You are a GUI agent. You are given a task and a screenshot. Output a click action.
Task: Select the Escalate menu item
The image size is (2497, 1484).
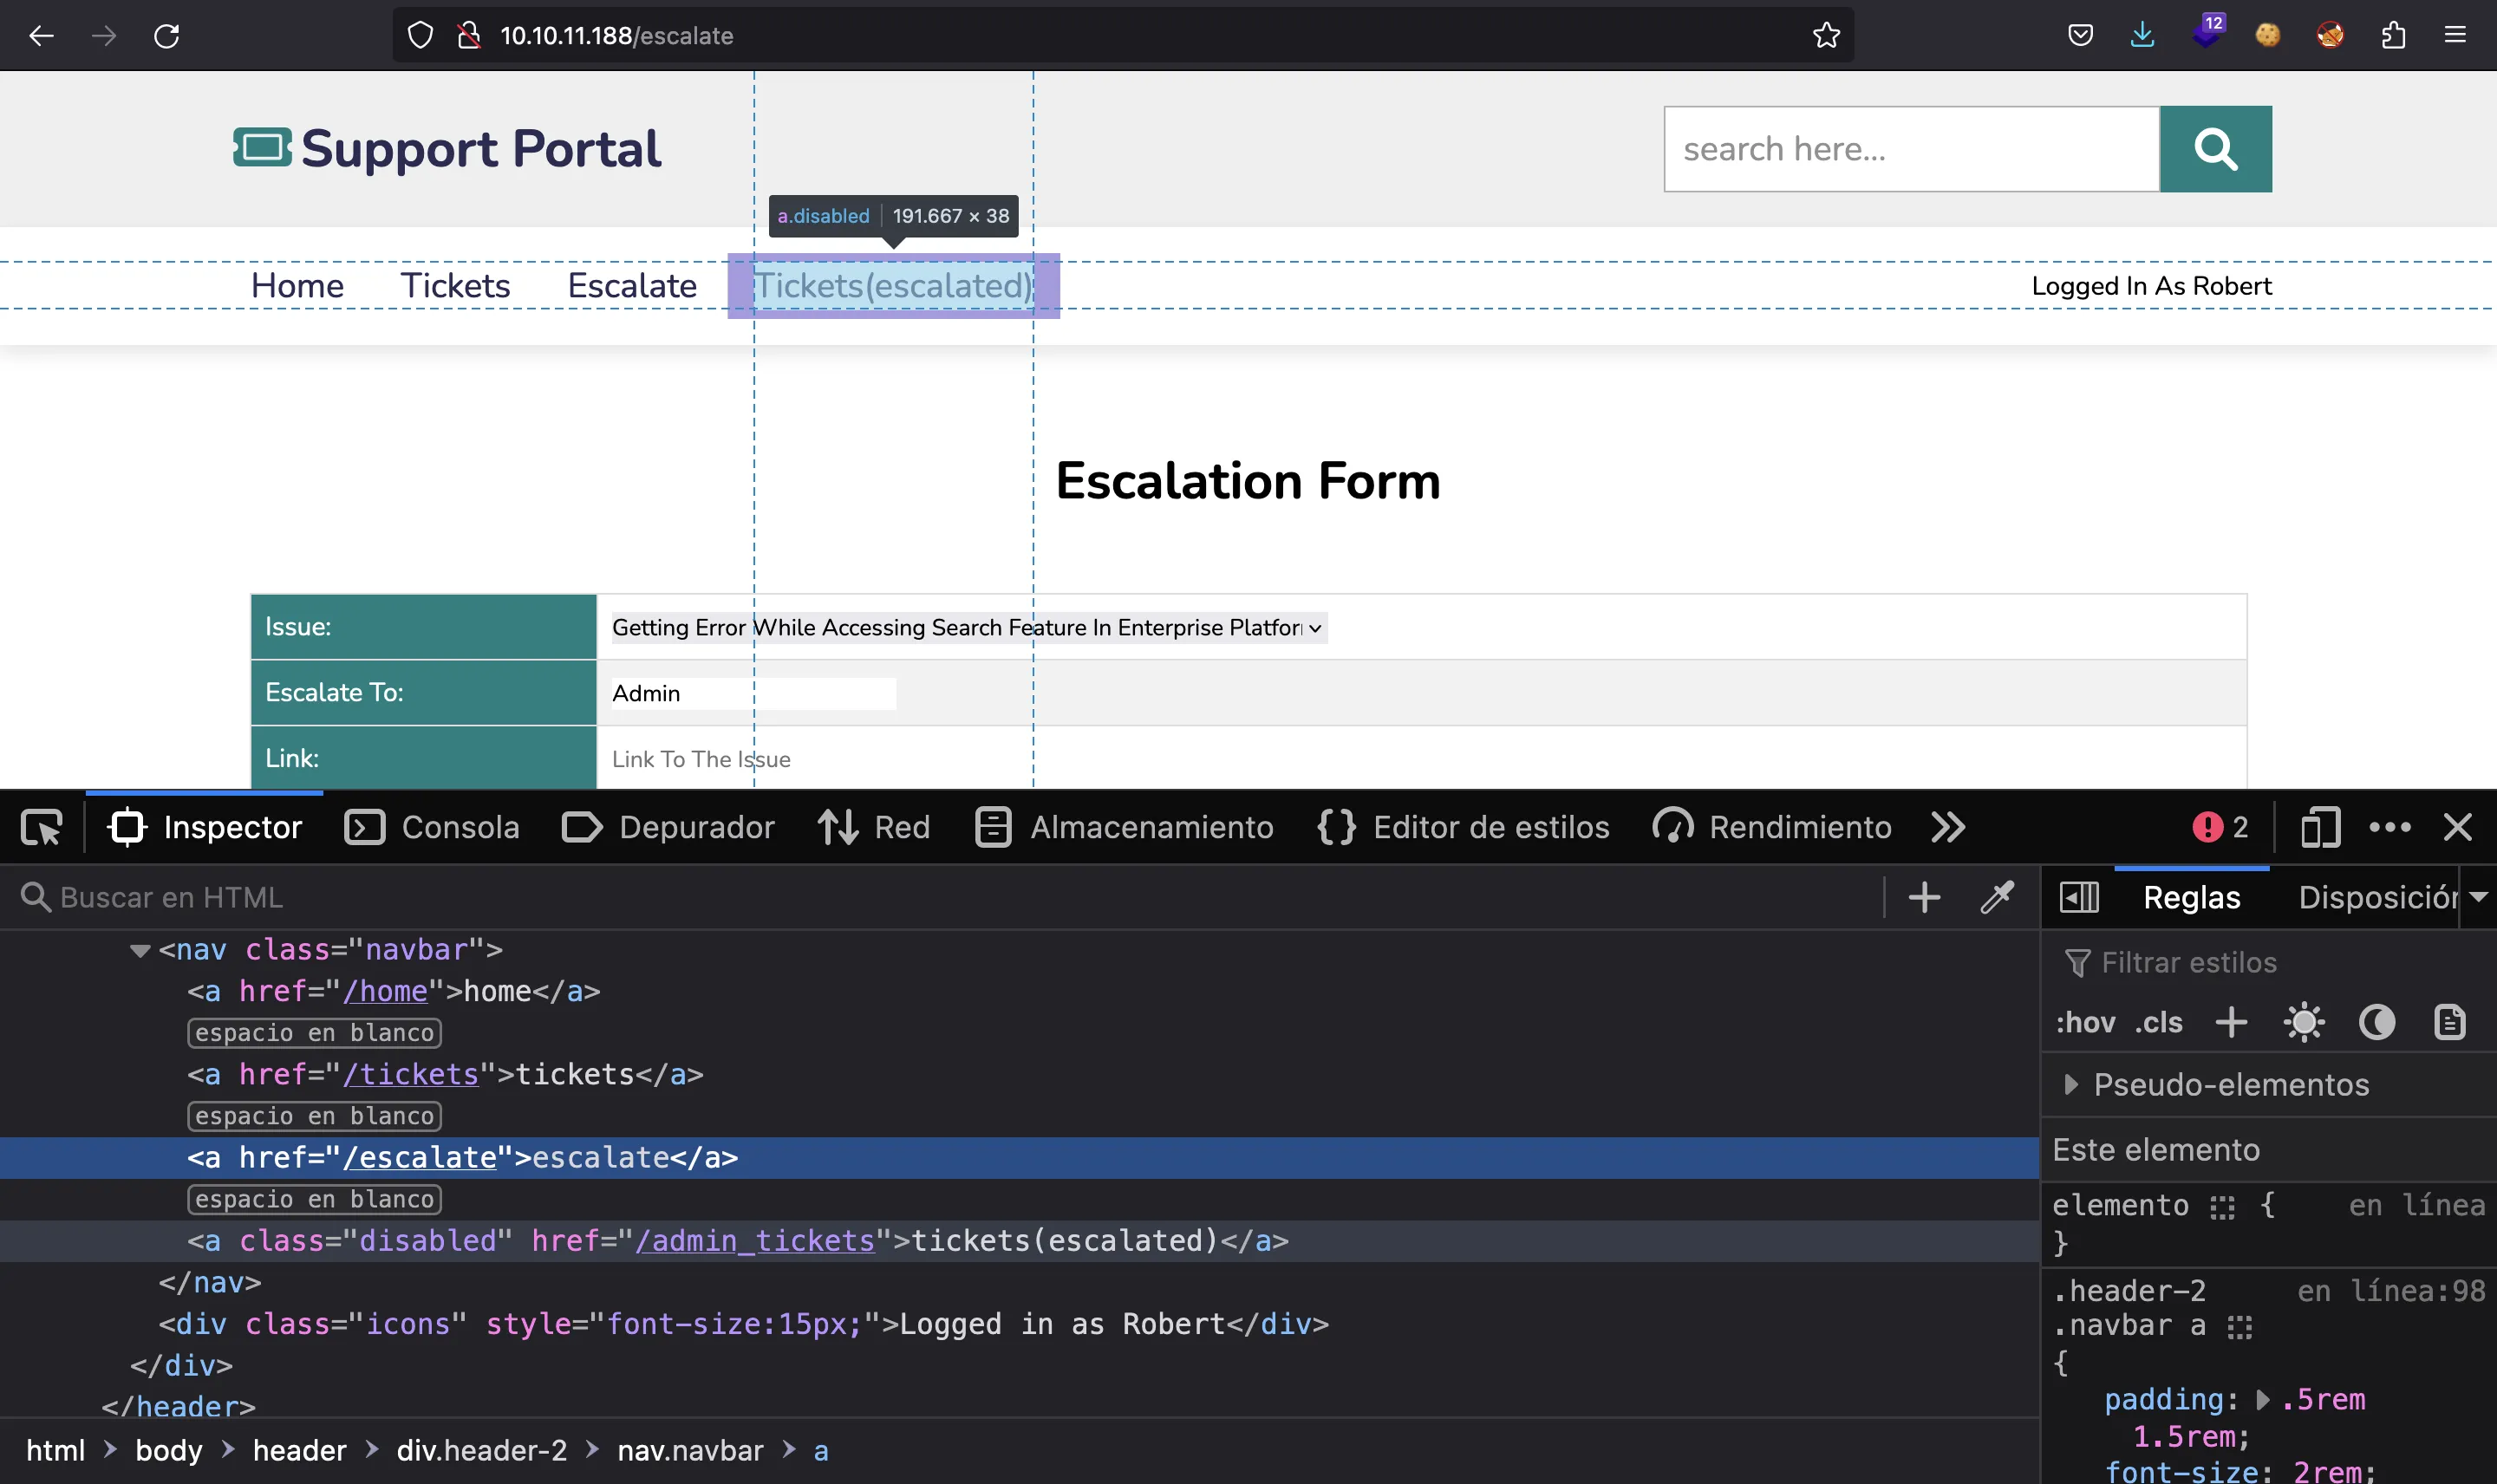tap(631, 284)
